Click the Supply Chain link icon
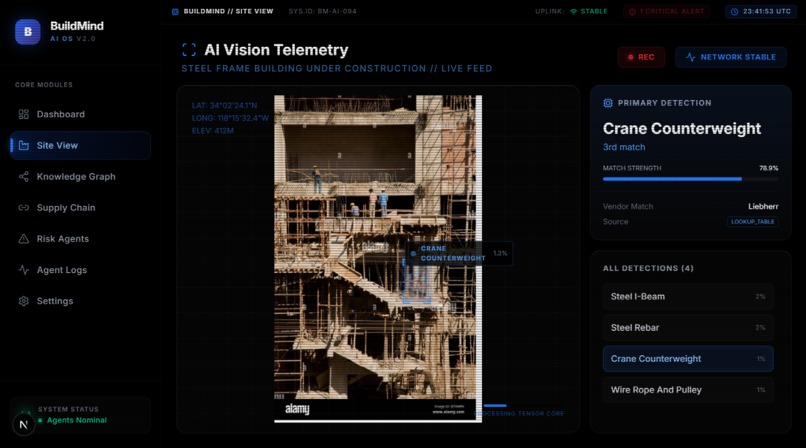The height and width of the screenshot is (448, 806). (x=24, y=208)
